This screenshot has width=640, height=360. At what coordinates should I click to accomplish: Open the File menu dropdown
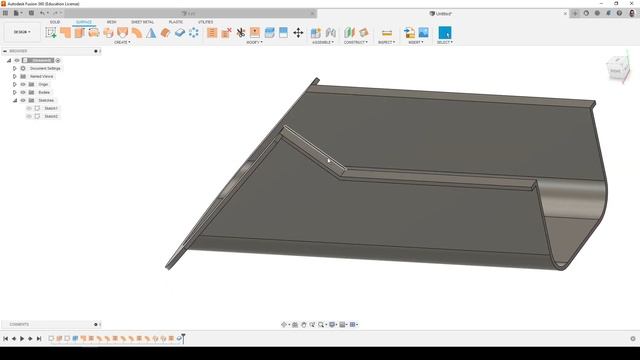[x=18, y=13]
